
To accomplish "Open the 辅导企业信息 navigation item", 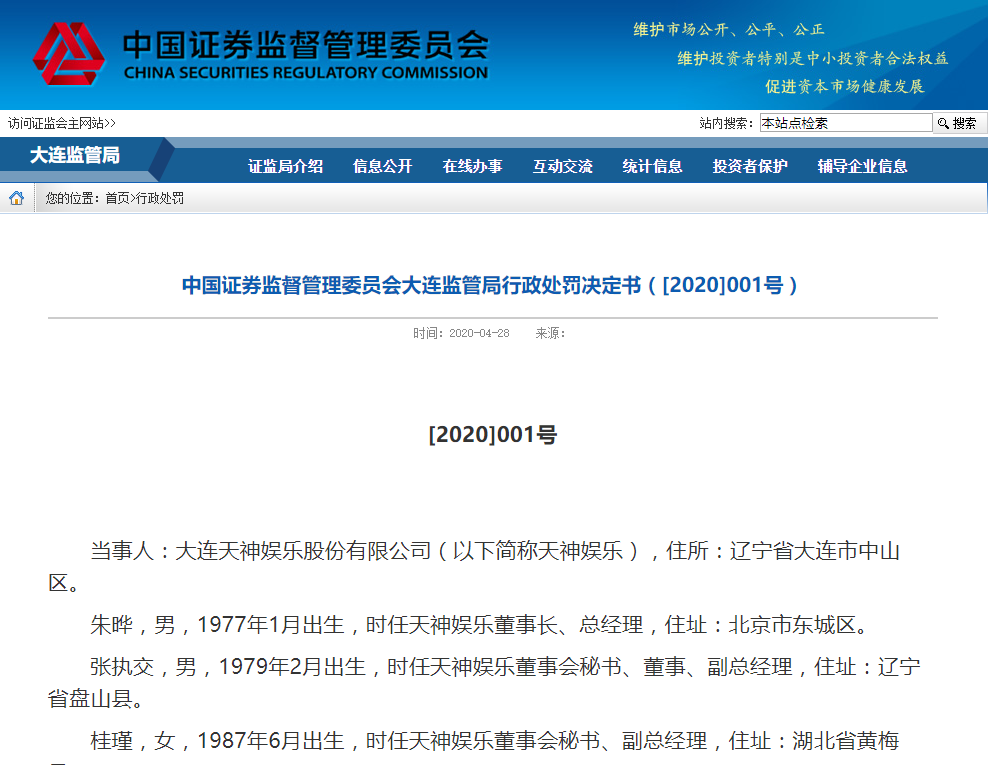I will pyautogui.click(x=862, y=166).
